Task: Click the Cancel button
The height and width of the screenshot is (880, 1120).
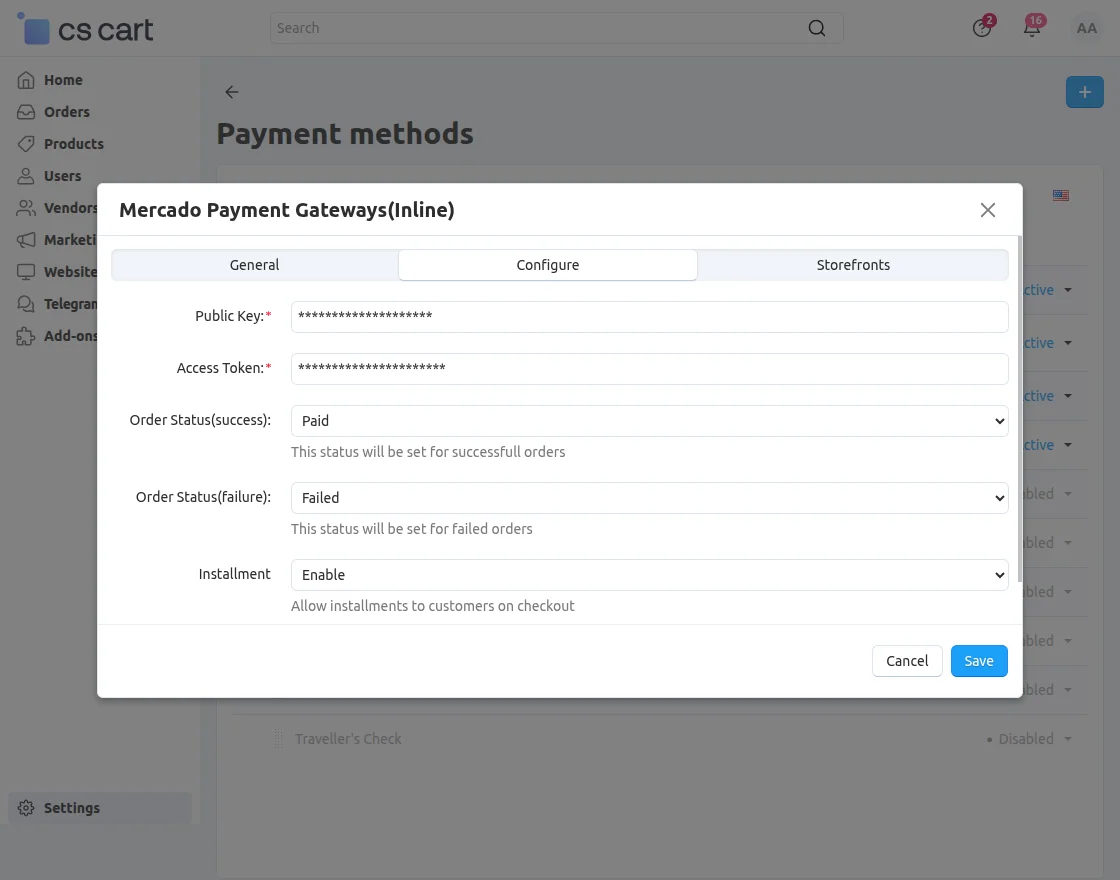Action: (907, 661)
